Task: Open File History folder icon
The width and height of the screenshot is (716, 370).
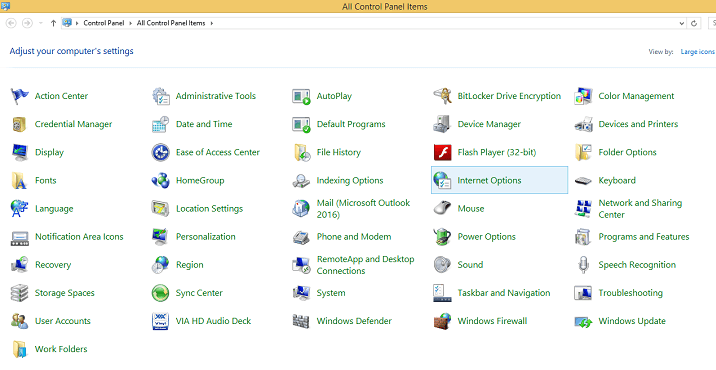Action: pyautogui.click(x=301, y=153)
